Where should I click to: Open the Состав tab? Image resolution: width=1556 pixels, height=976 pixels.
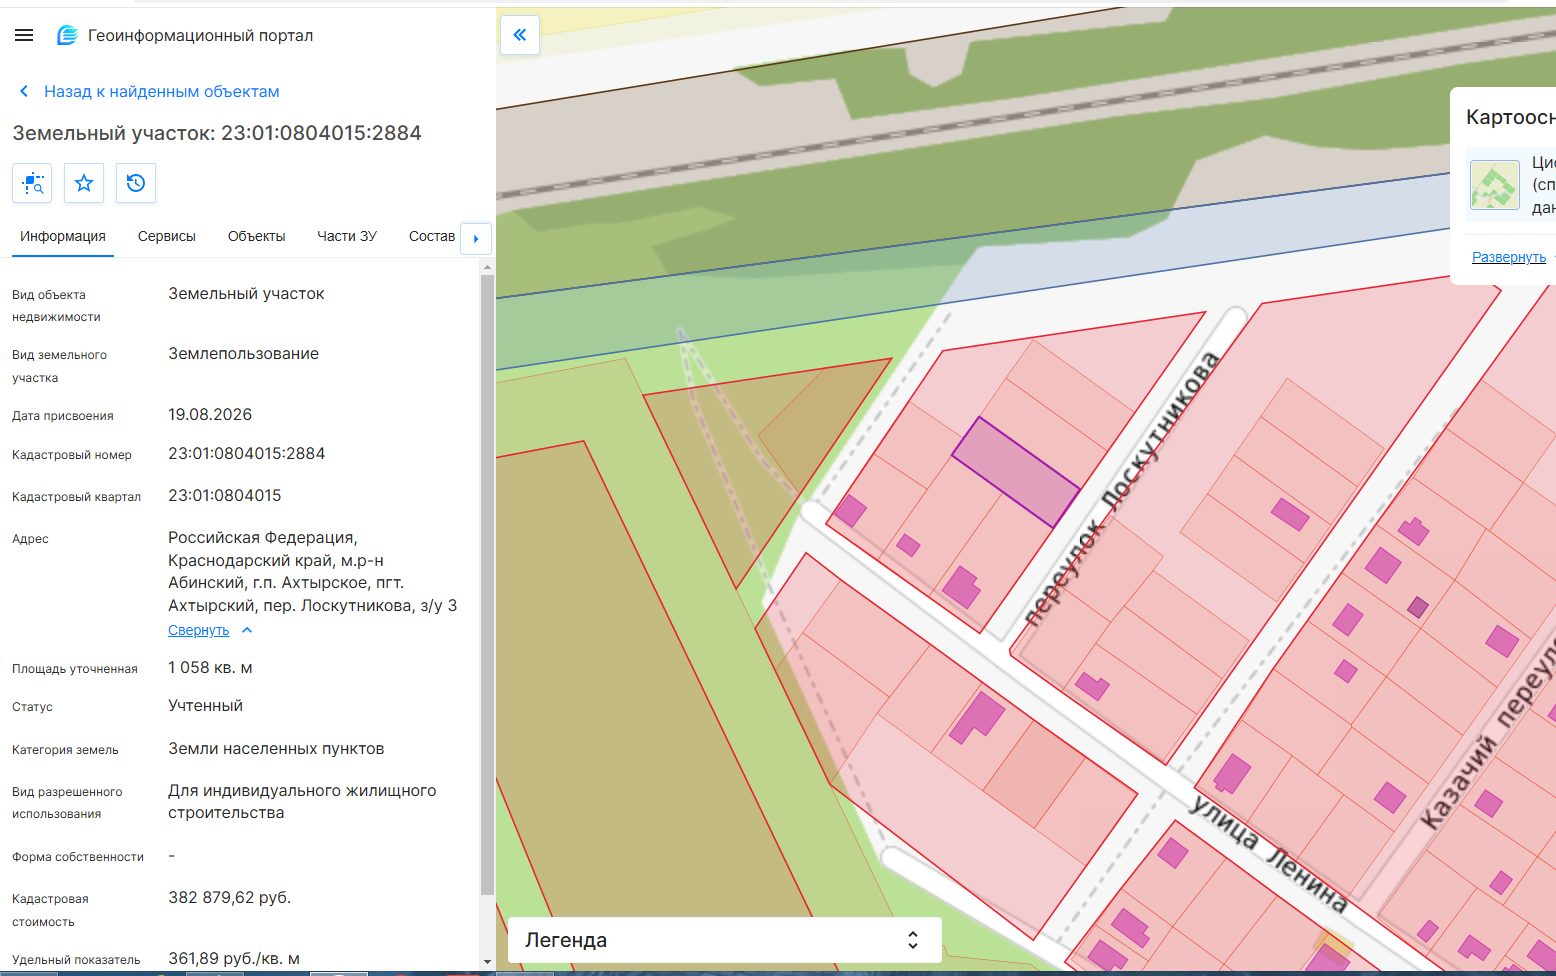click(432, 236)
